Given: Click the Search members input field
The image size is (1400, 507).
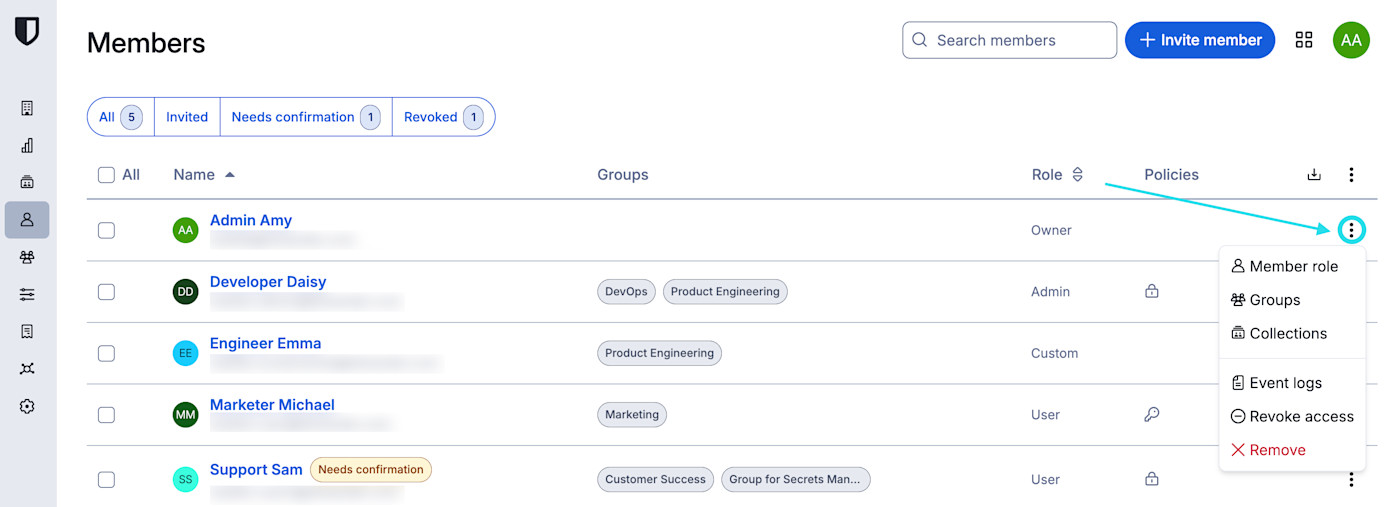Looking at the screenshot, I should (x=1010, y=40).
